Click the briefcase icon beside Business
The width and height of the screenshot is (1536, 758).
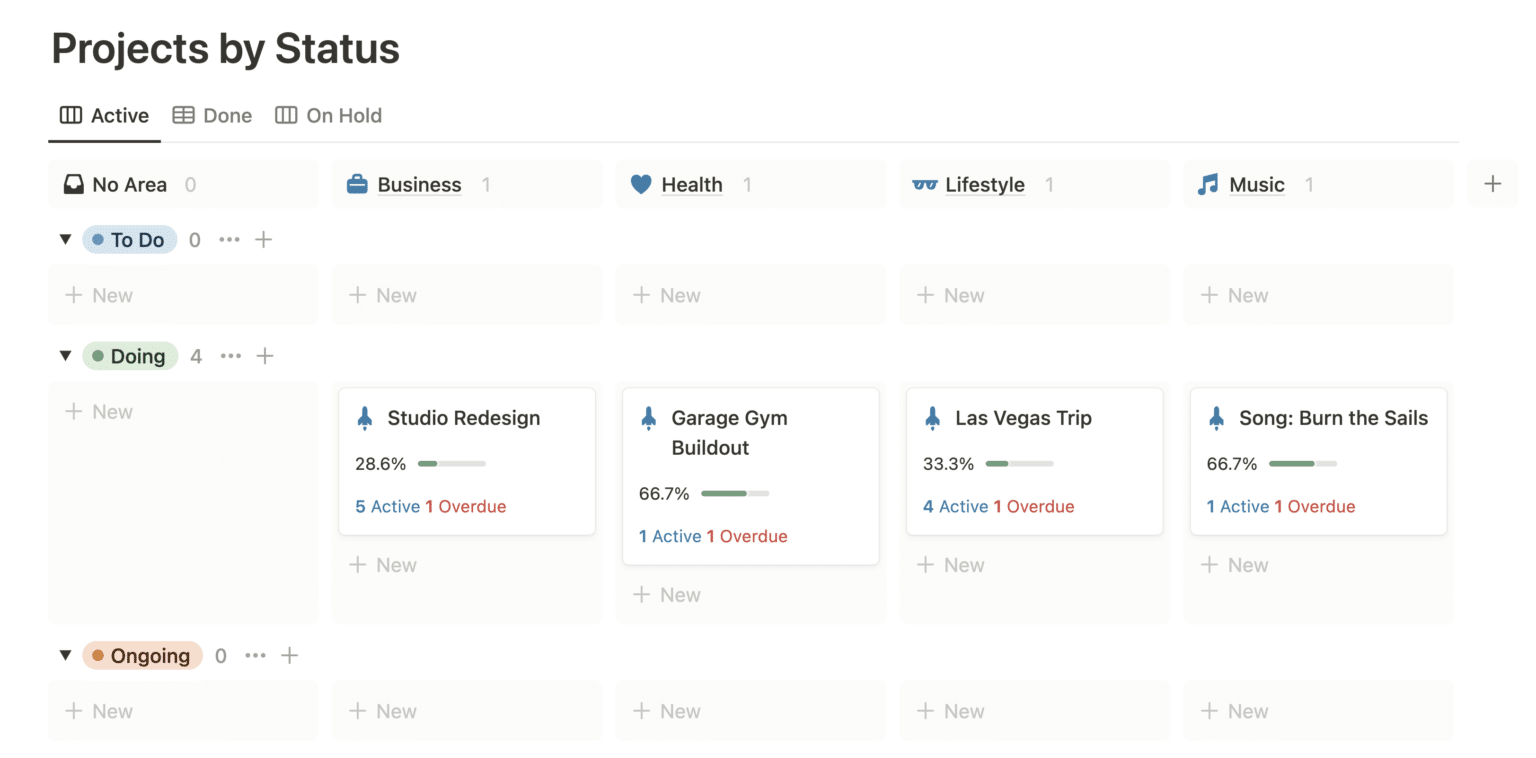point(357,184)
